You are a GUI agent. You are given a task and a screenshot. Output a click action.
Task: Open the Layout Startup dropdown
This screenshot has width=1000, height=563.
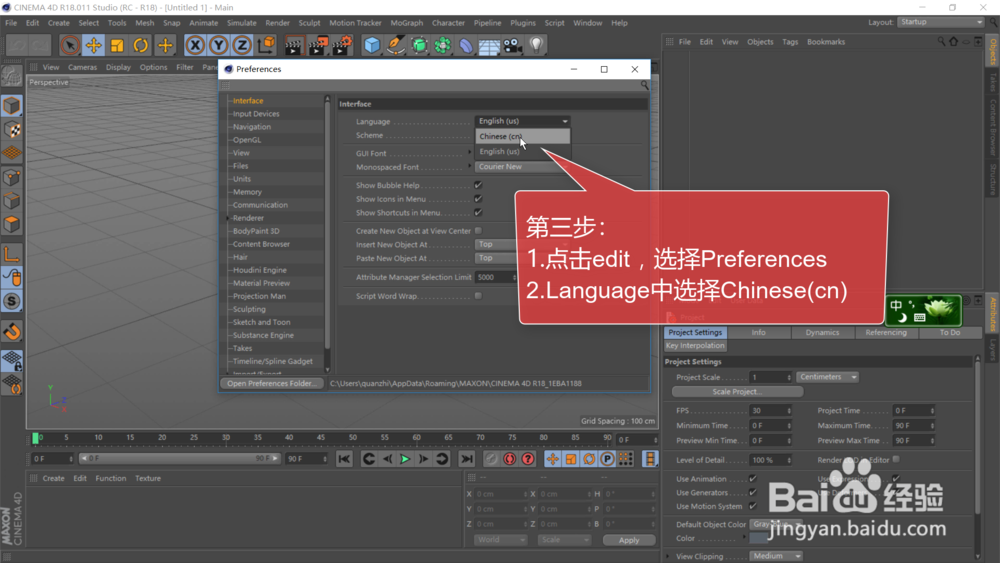941,22
